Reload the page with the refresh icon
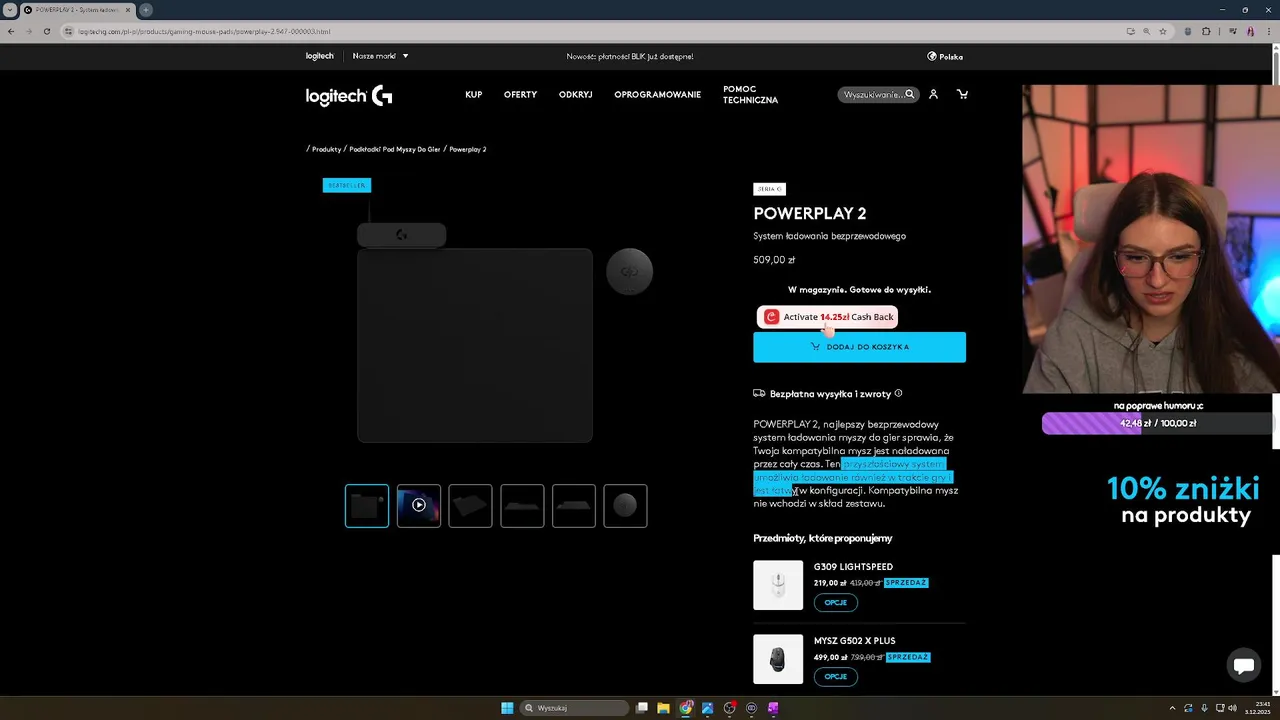The height and width of the screenshot is (720, 1280). click(47, 31)
